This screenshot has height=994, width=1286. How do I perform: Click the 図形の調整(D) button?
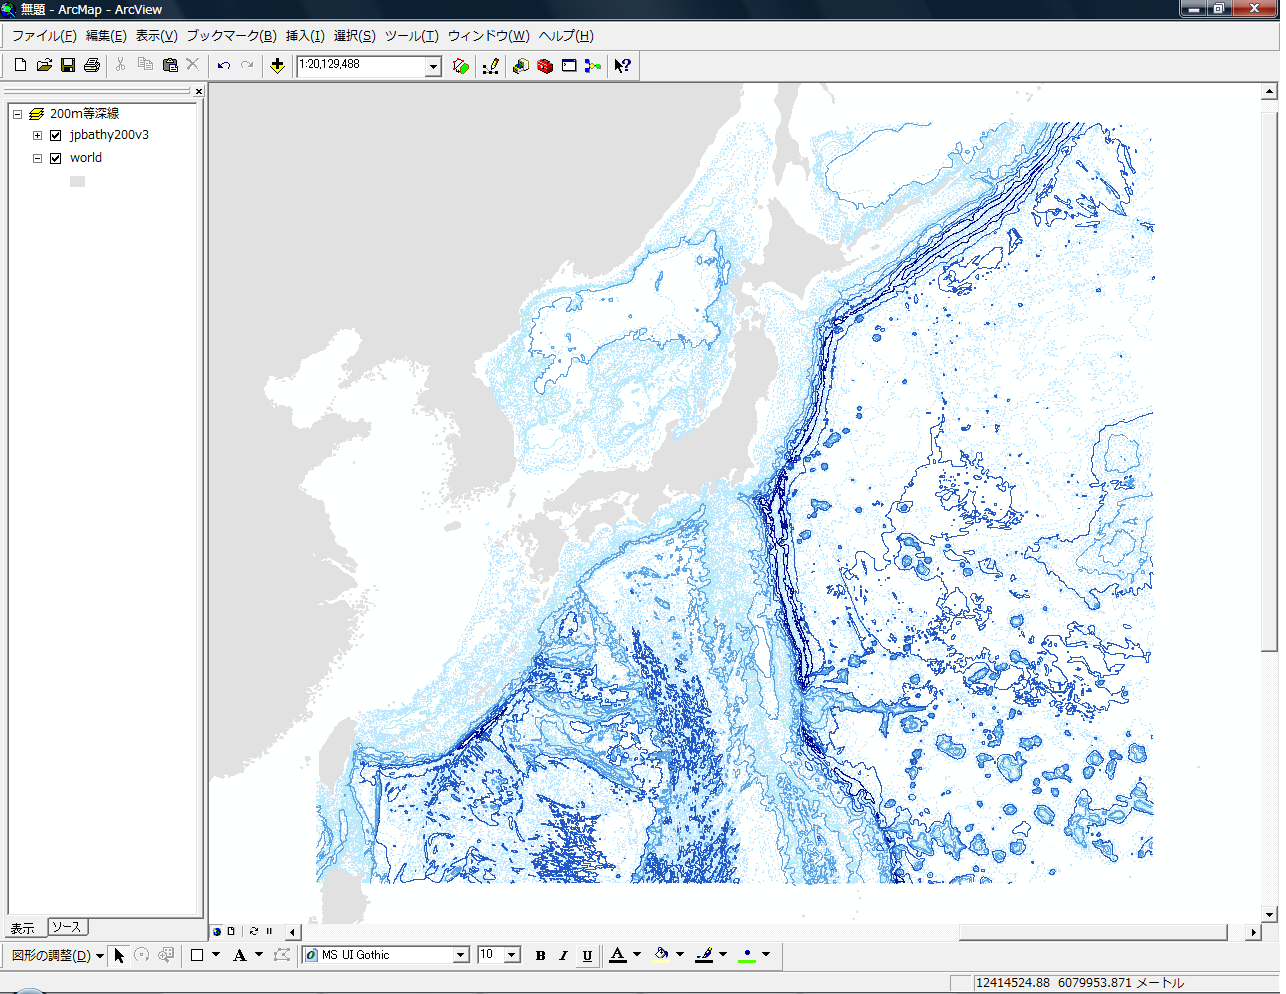point(57,956)
